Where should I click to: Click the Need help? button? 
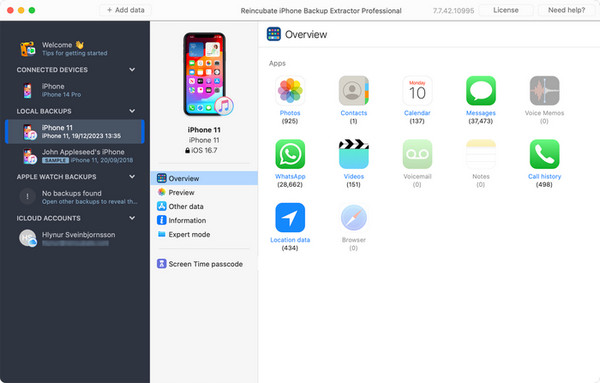pyautogui.click(x=566, y=10)
